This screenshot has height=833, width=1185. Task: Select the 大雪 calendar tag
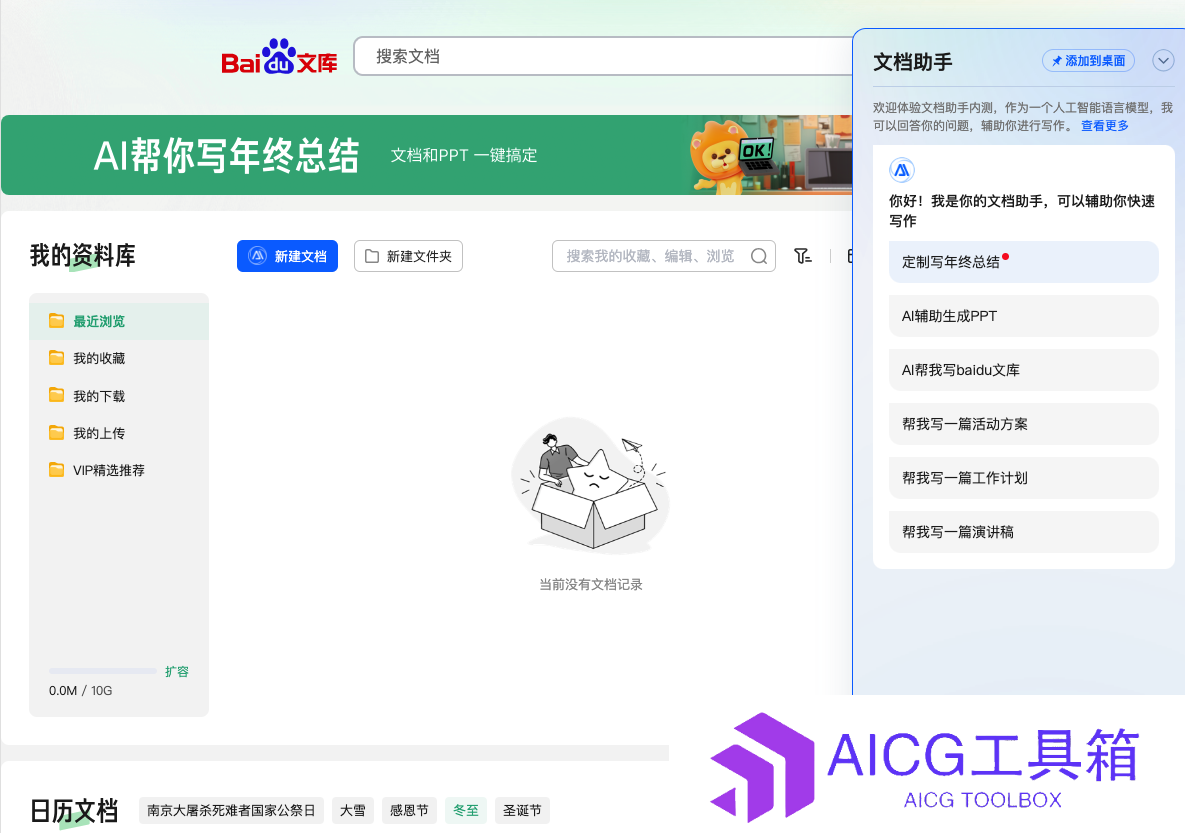tap(353, 810)
